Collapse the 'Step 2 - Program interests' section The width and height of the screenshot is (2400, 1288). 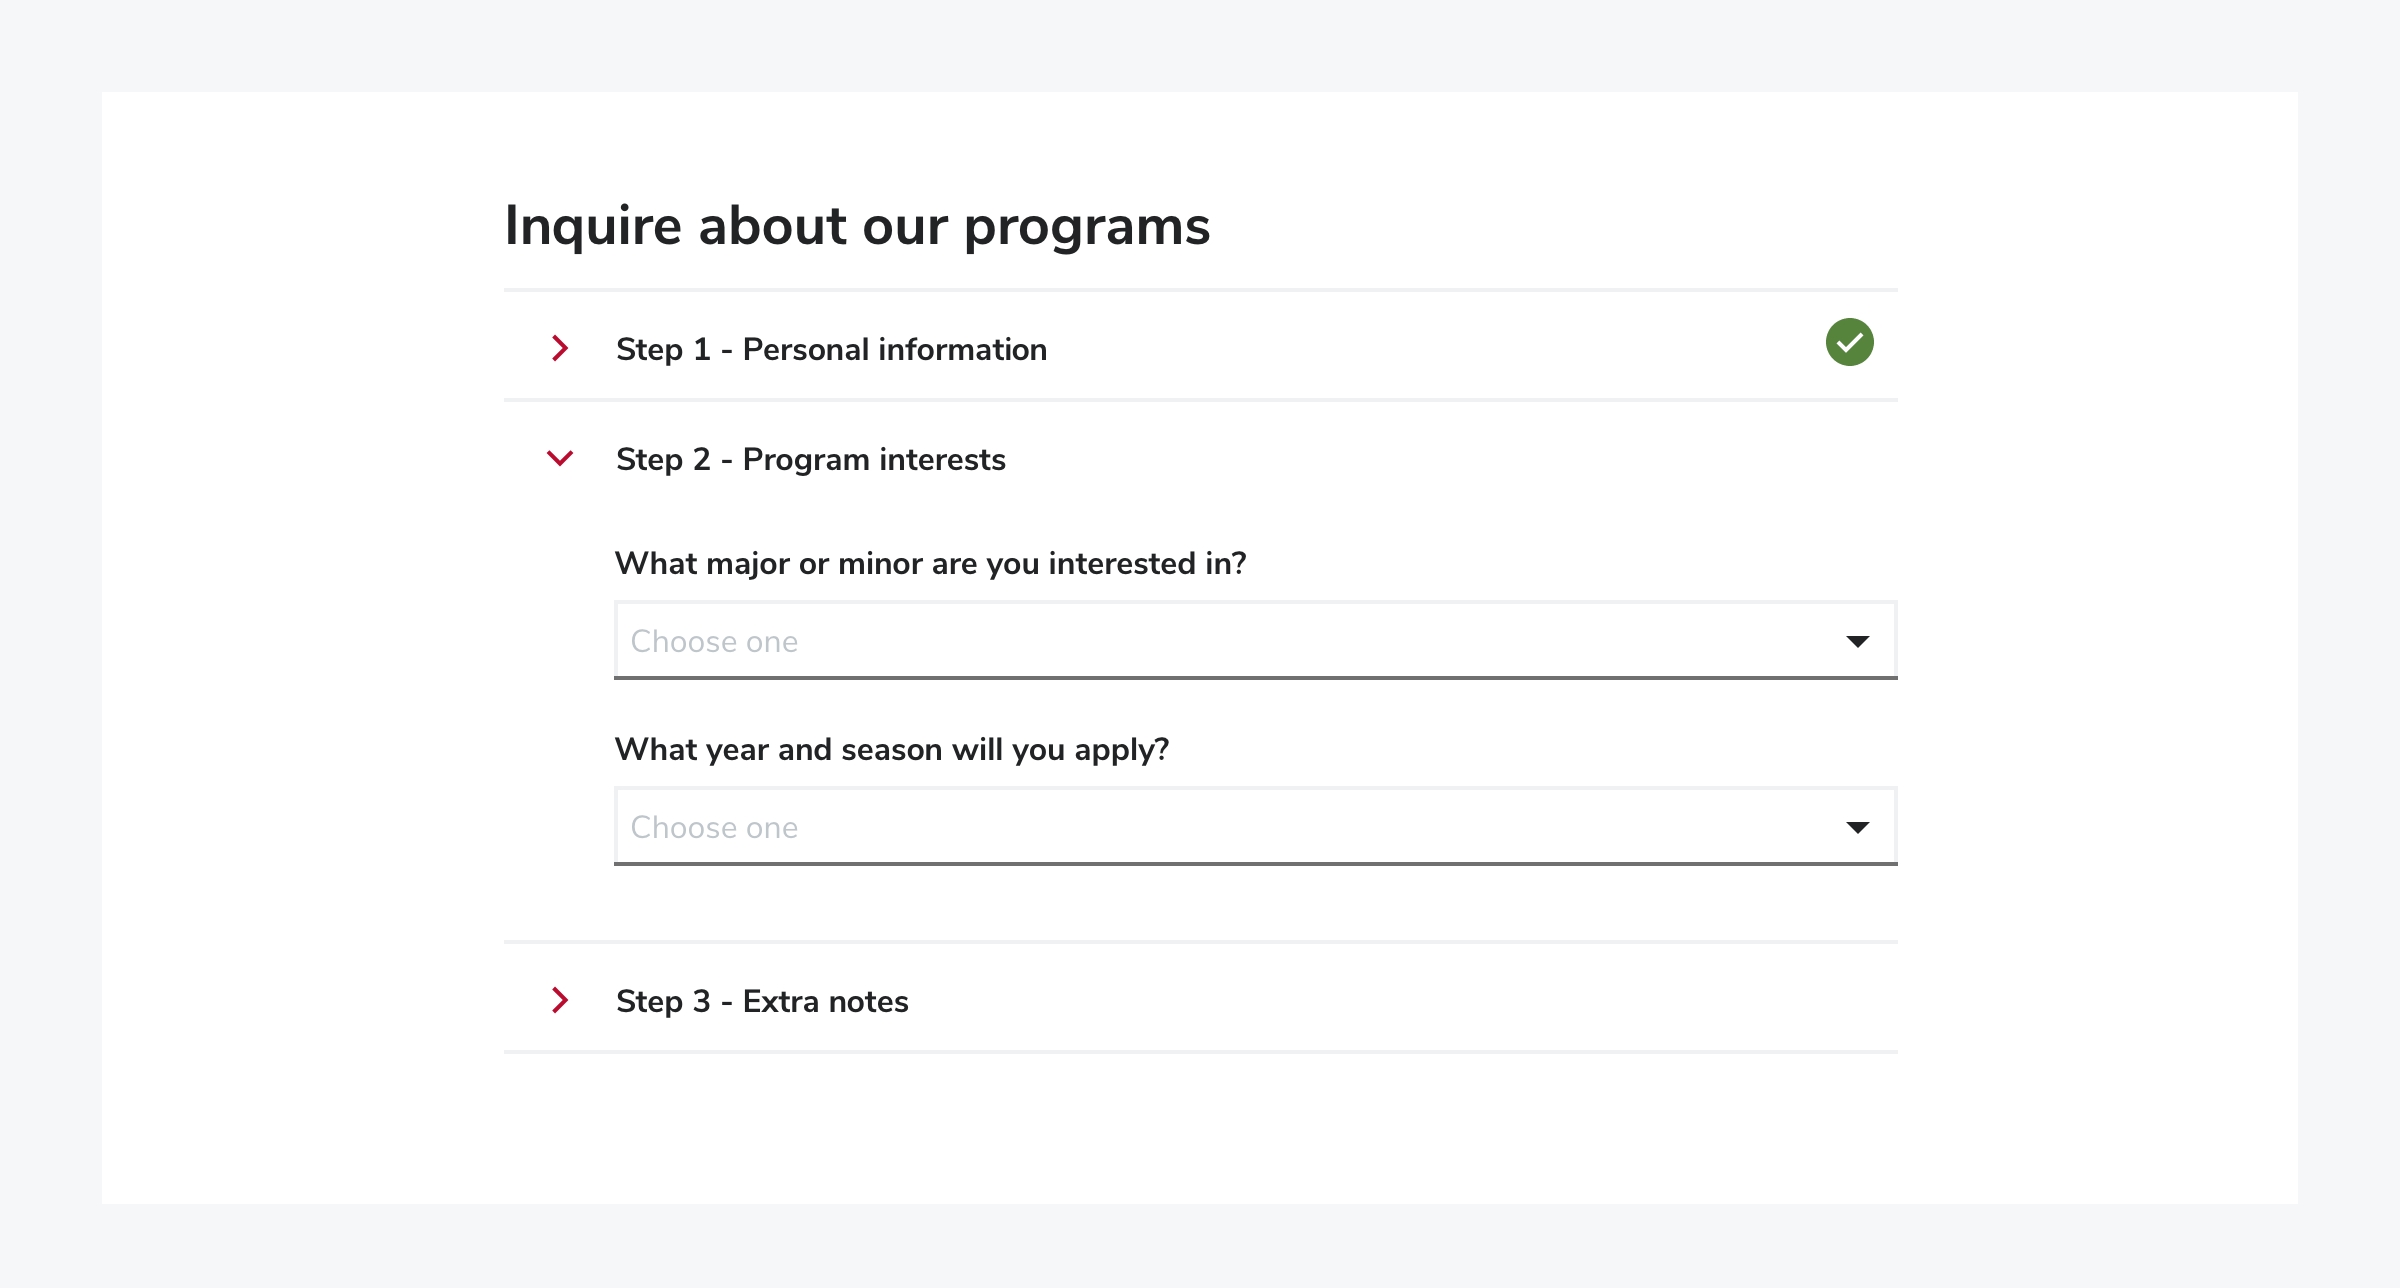tap(1200, 459)
